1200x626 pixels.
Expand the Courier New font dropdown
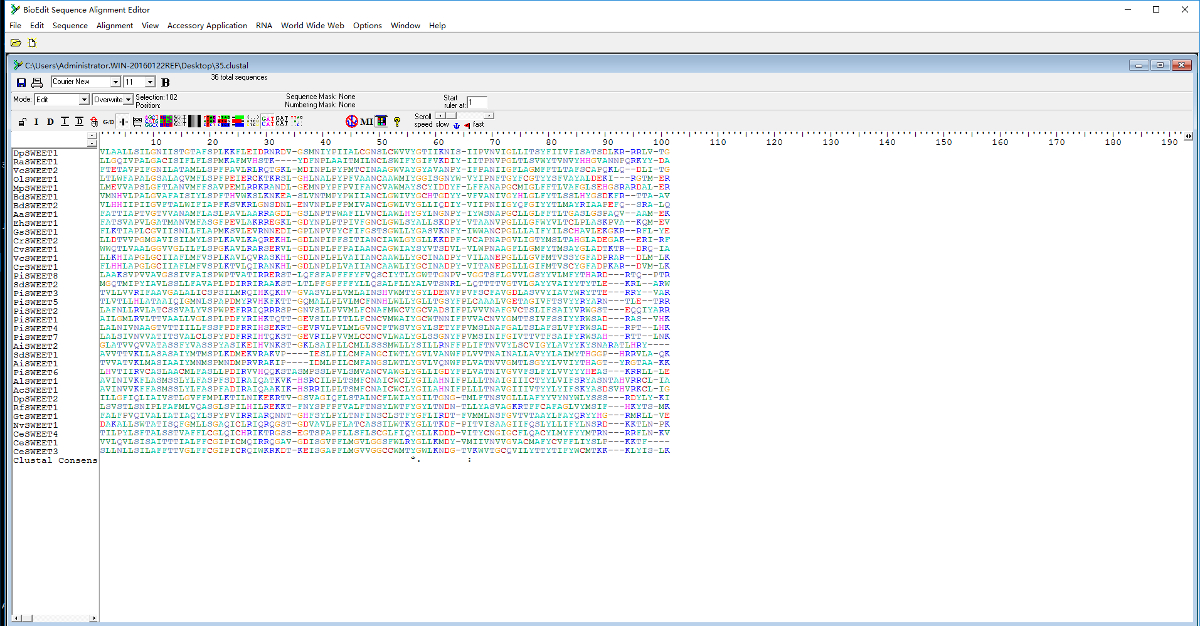[x=114, y=82]
